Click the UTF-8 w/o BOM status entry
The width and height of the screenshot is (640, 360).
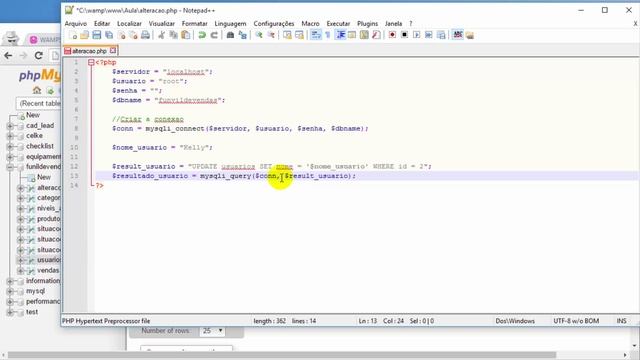[576, 321]
